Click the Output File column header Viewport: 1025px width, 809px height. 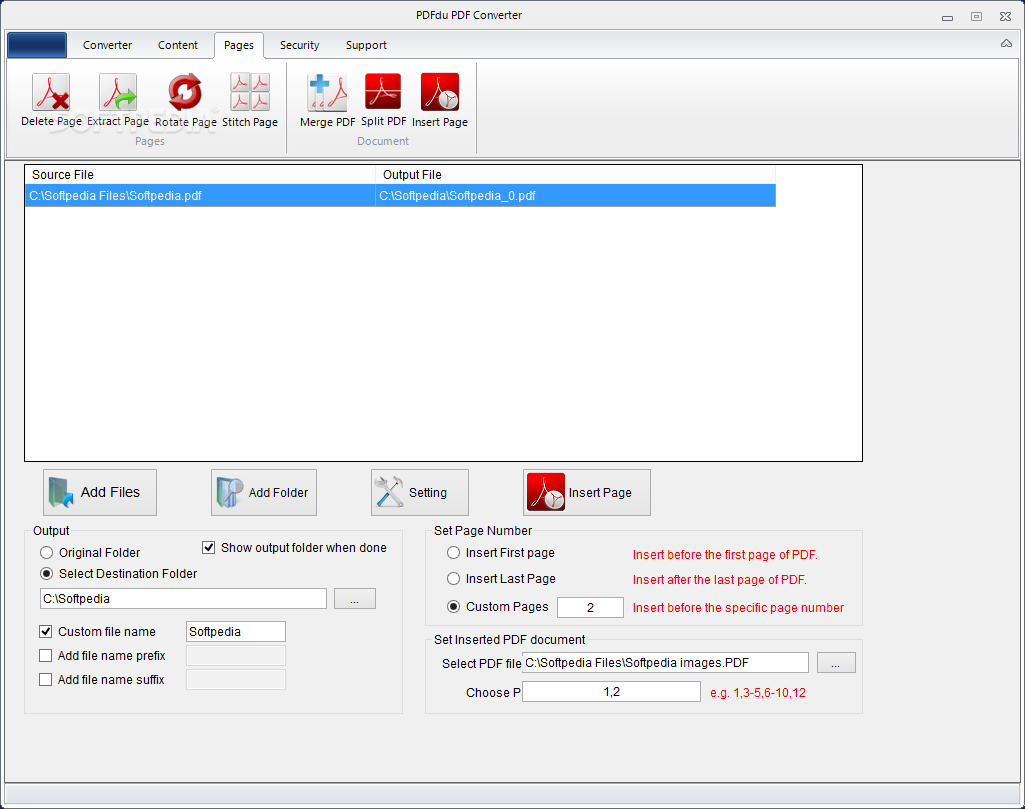tap(575, 175)
